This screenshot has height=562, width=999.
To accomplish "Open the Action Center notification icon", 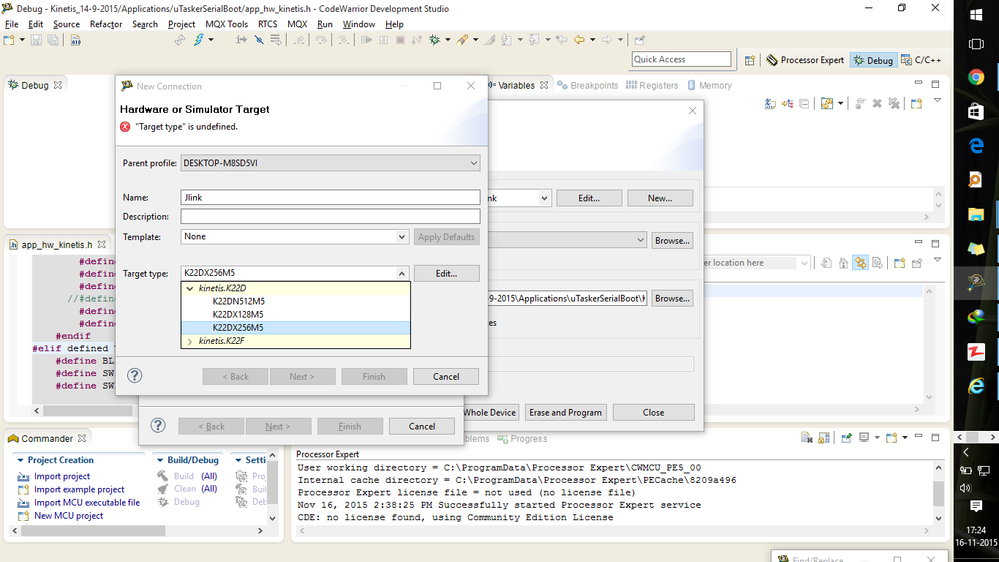I will click(x=975, y=506).
